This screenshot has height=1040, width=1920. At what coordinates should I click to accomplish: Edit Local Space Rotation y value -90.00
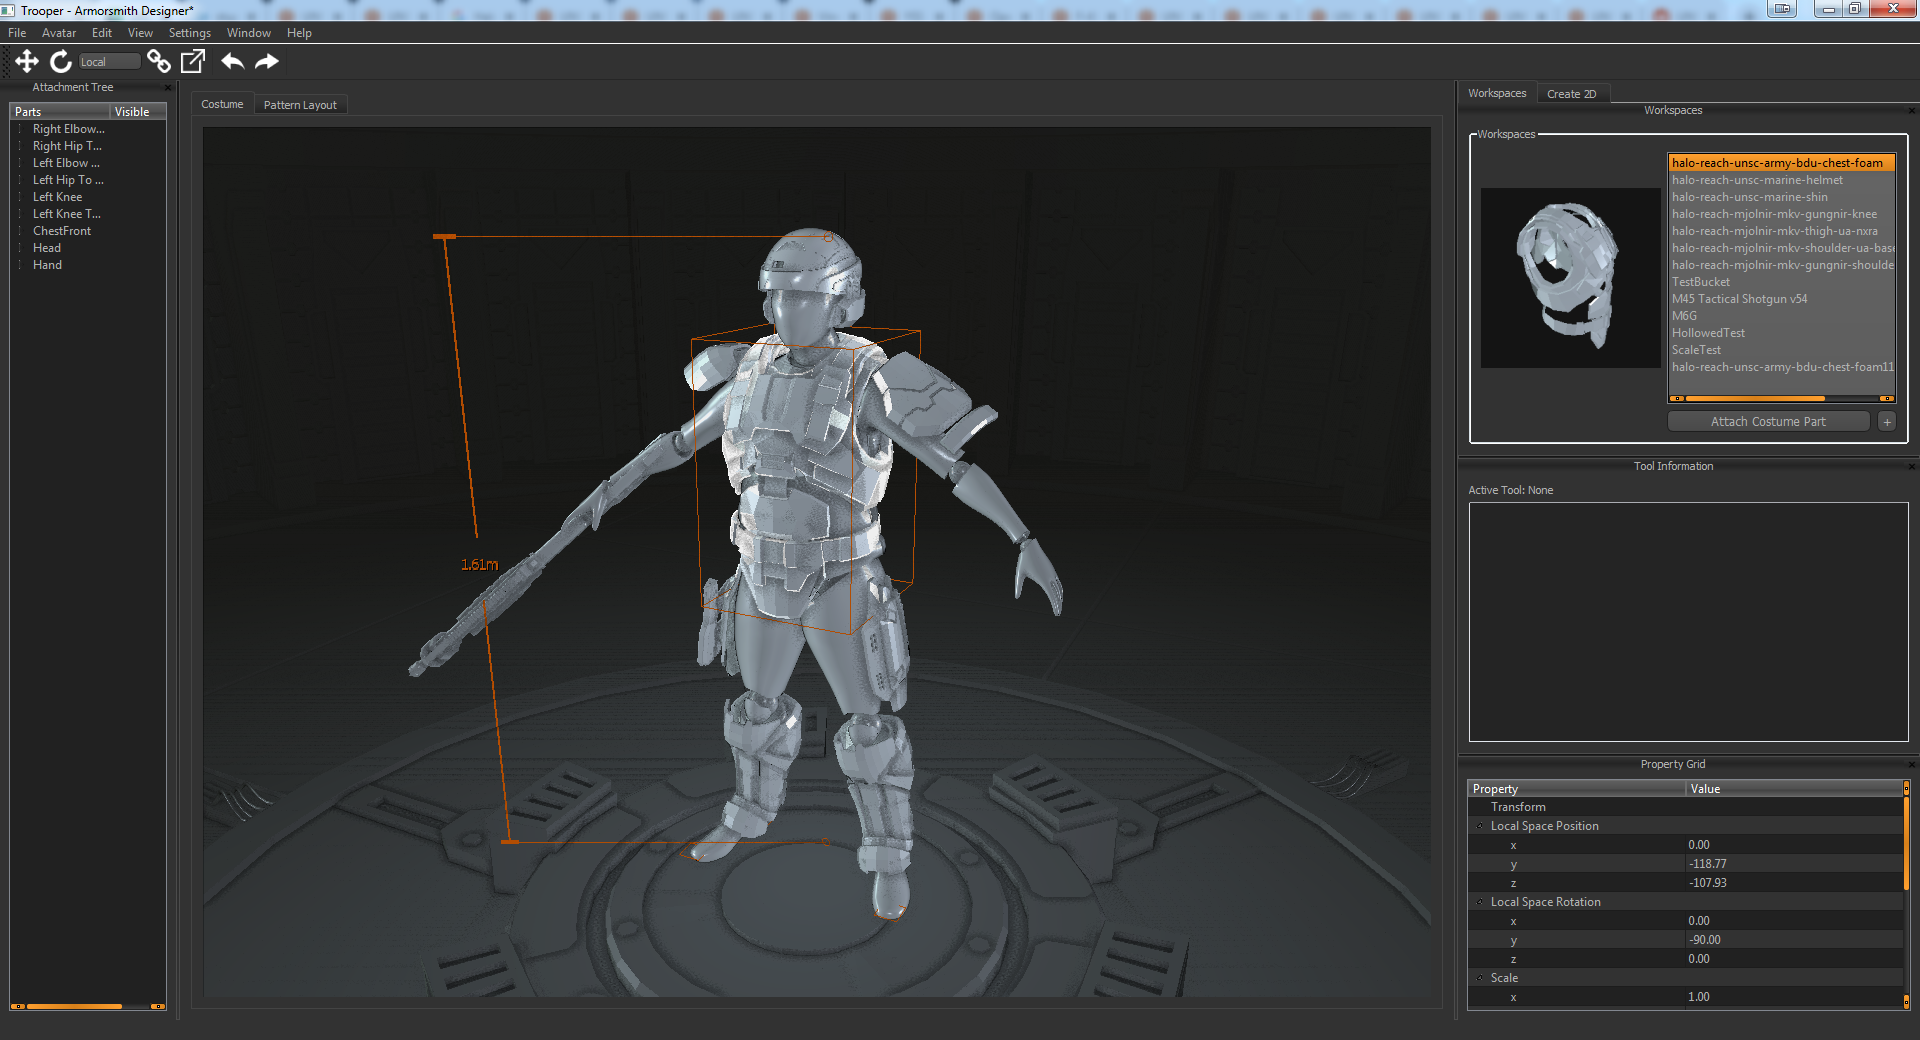[1794, 940]
